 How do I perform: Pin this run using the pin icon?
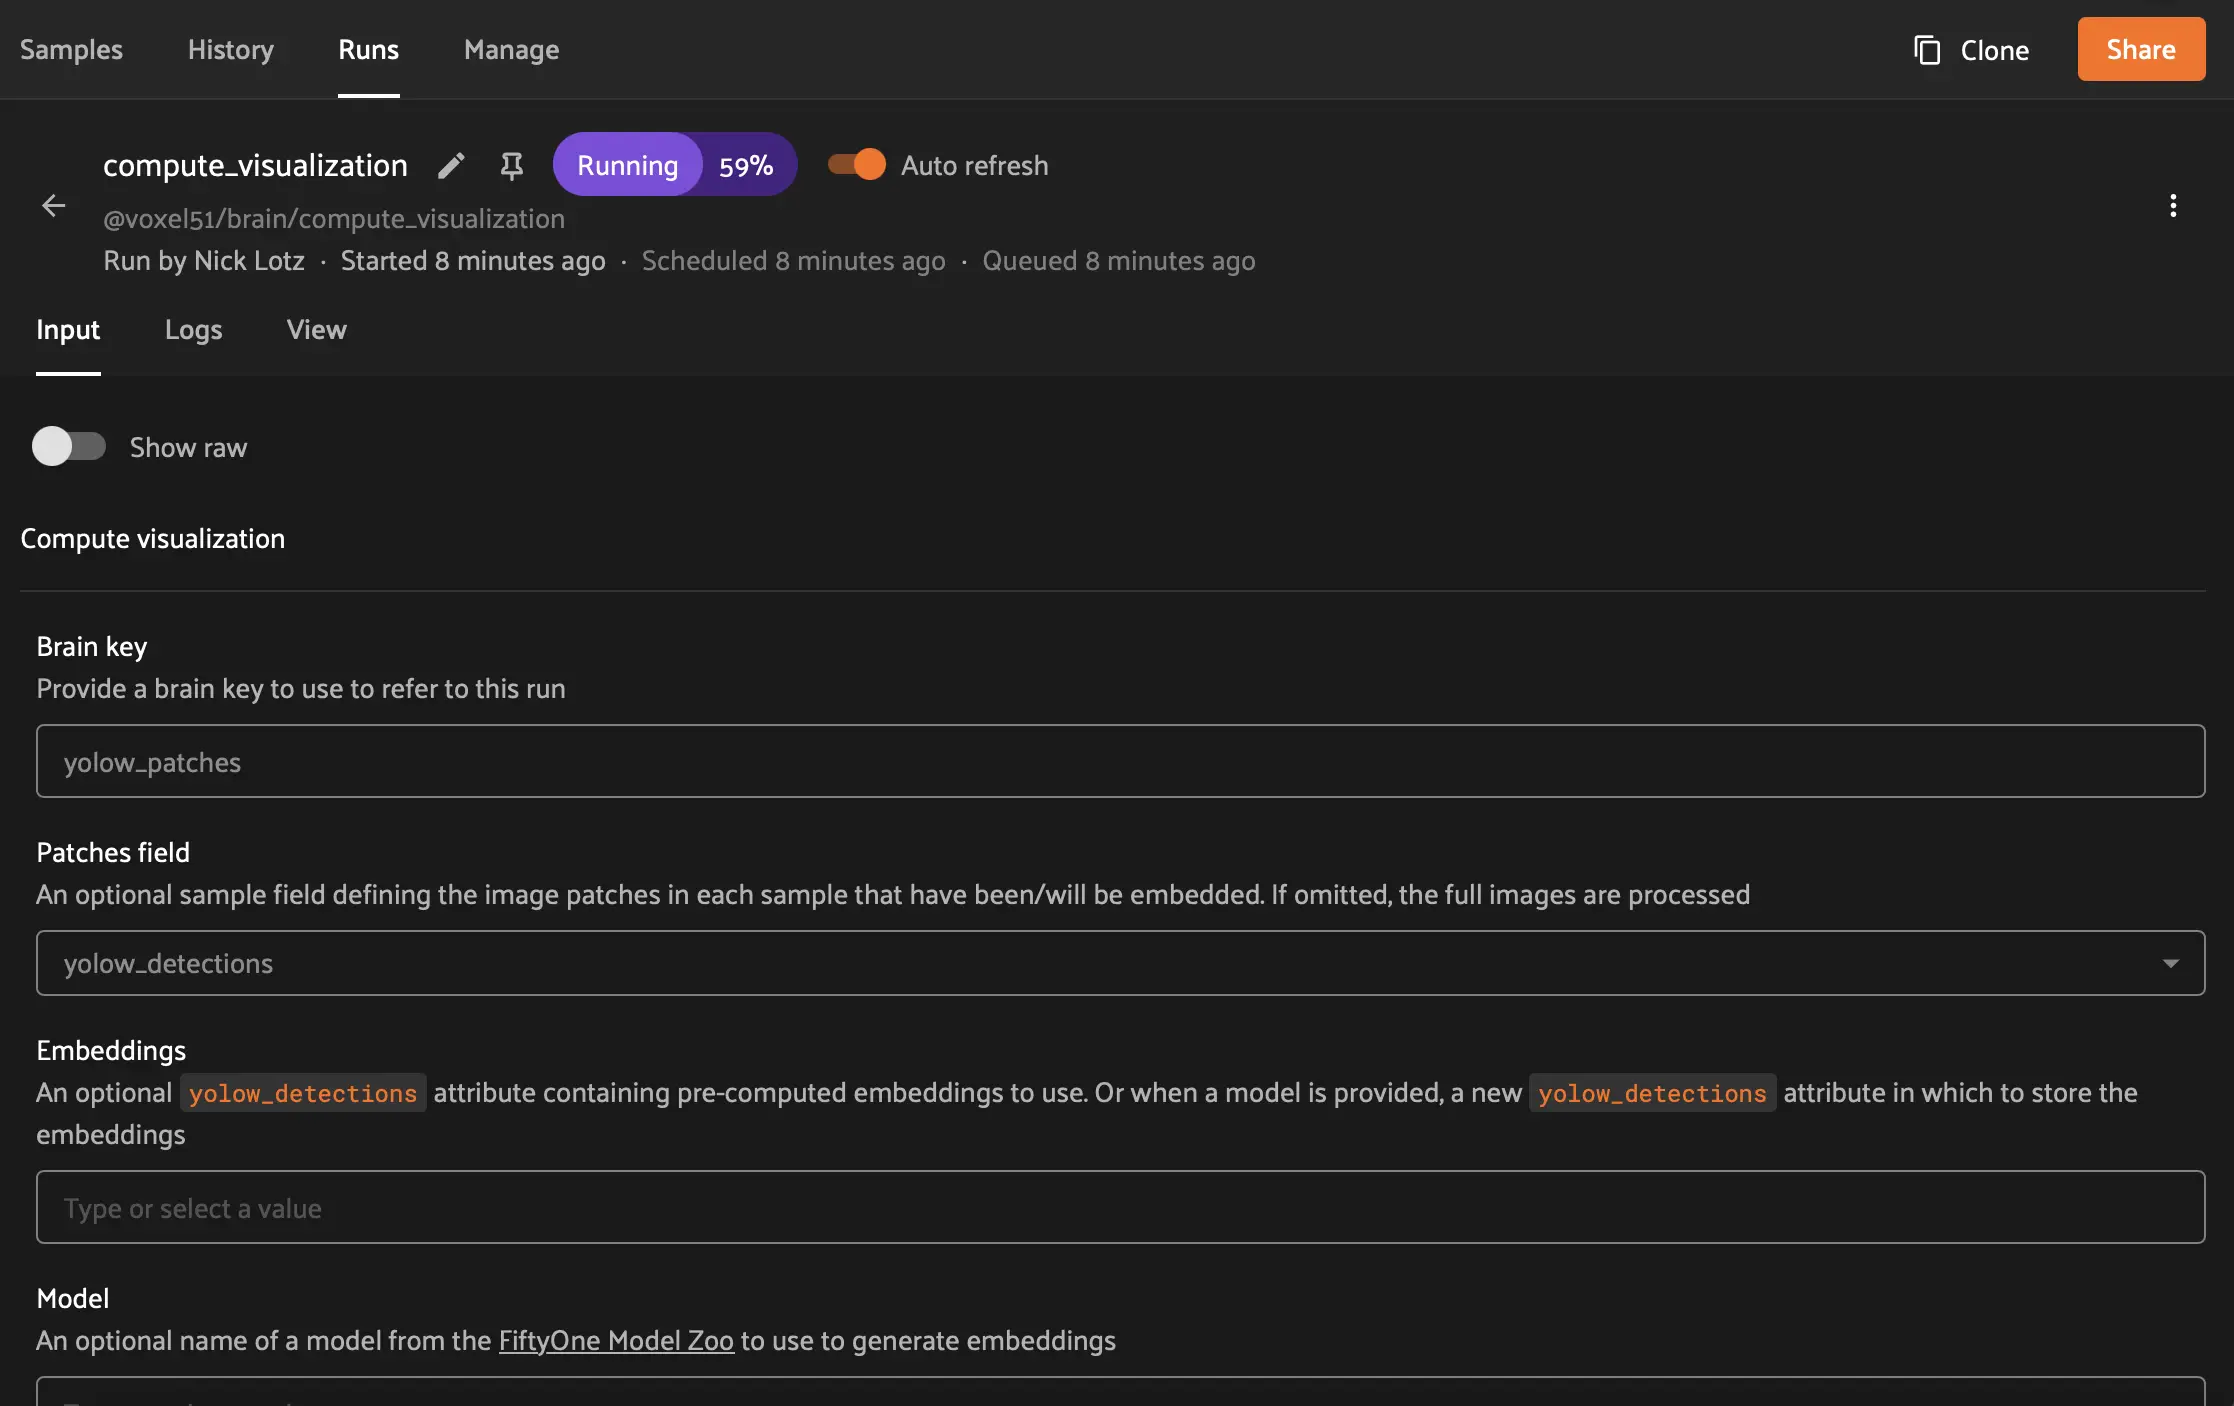(x=511, y=165)
